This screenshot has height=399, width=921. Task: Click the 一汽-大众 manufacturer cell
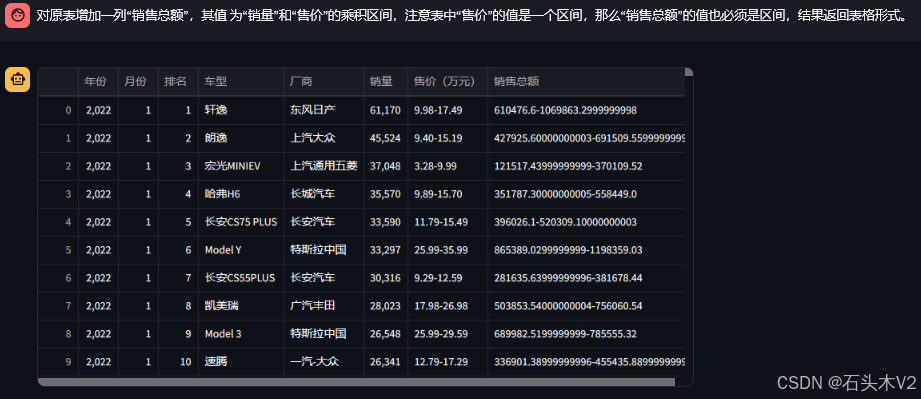click(x=324, y=361)
